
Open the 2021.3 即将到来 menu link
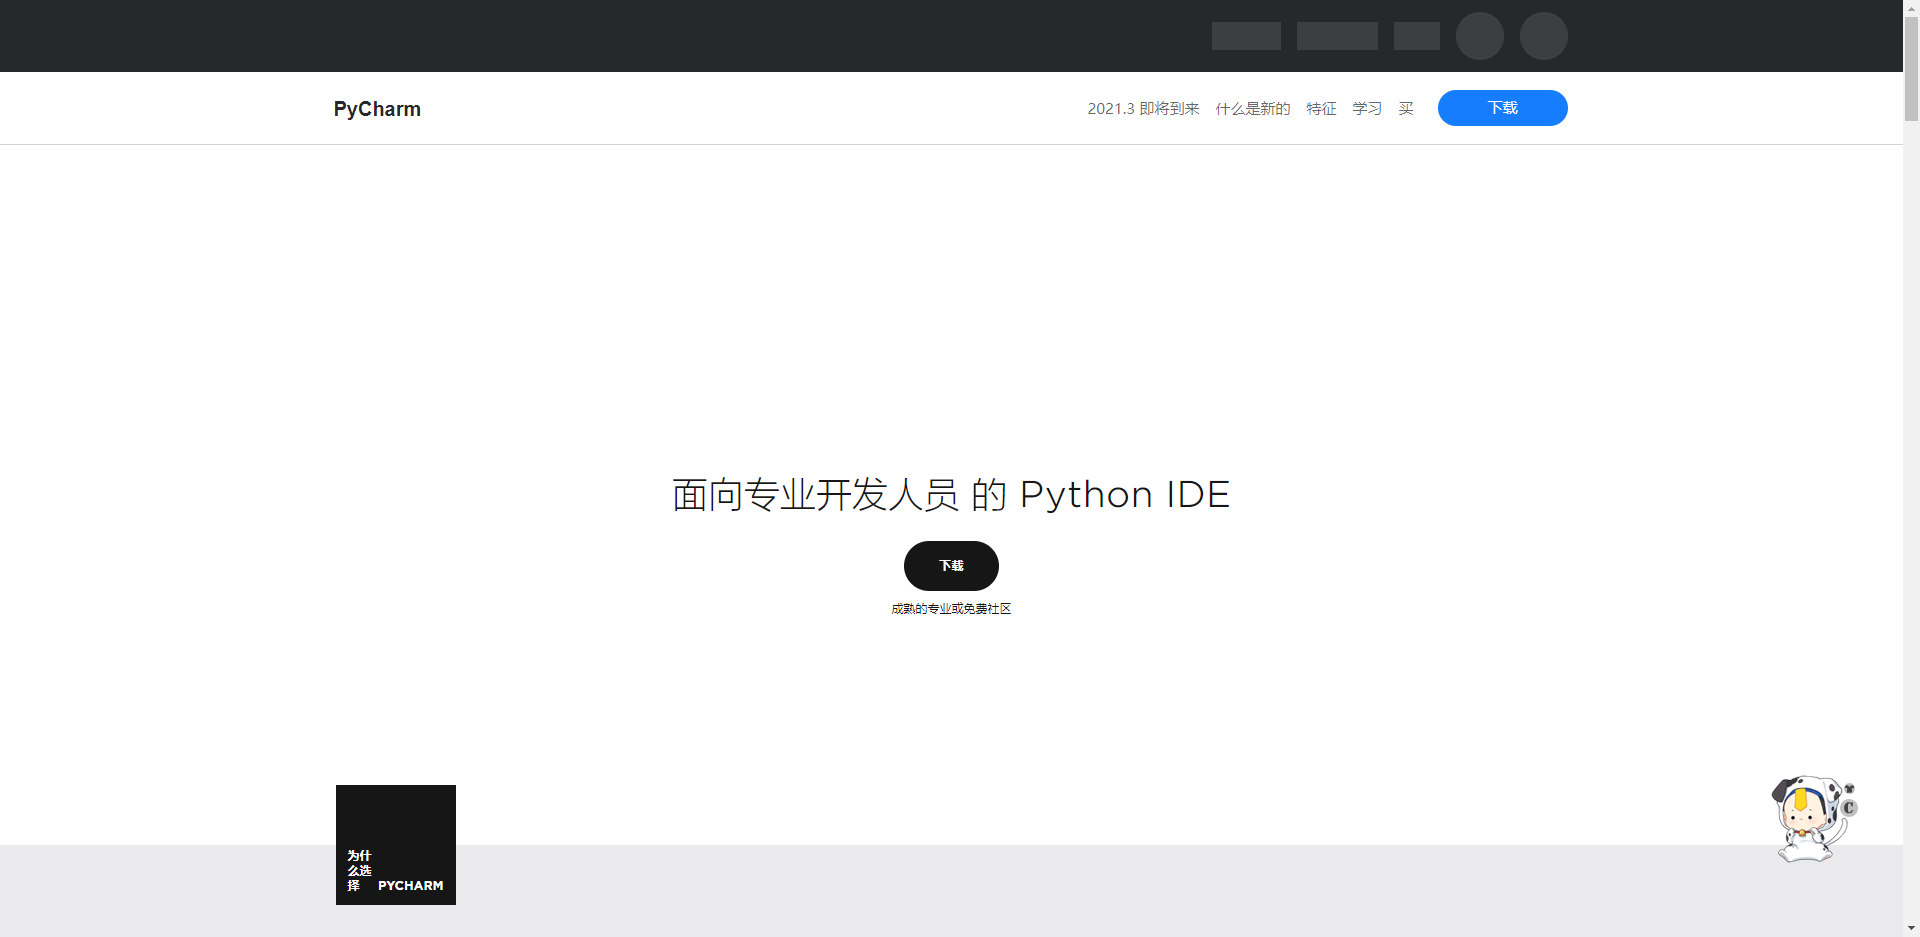pos(1143,108)
